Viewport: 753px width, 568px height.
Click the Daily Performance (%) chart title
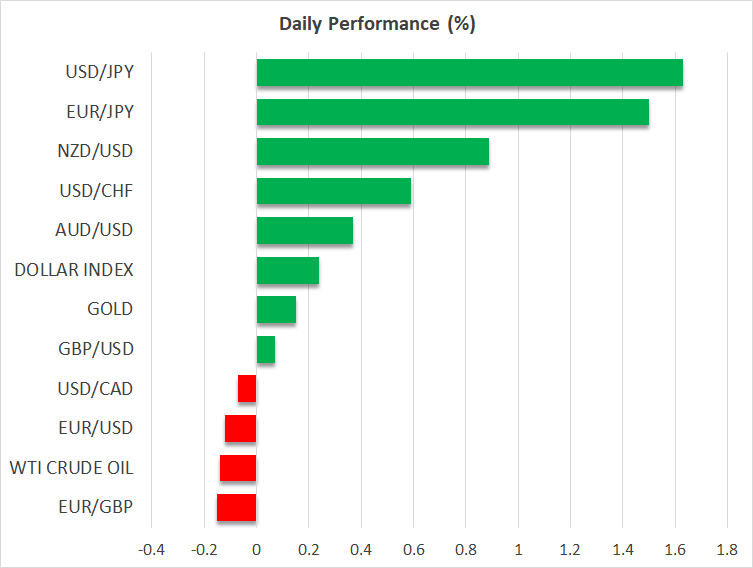[375, 24]
